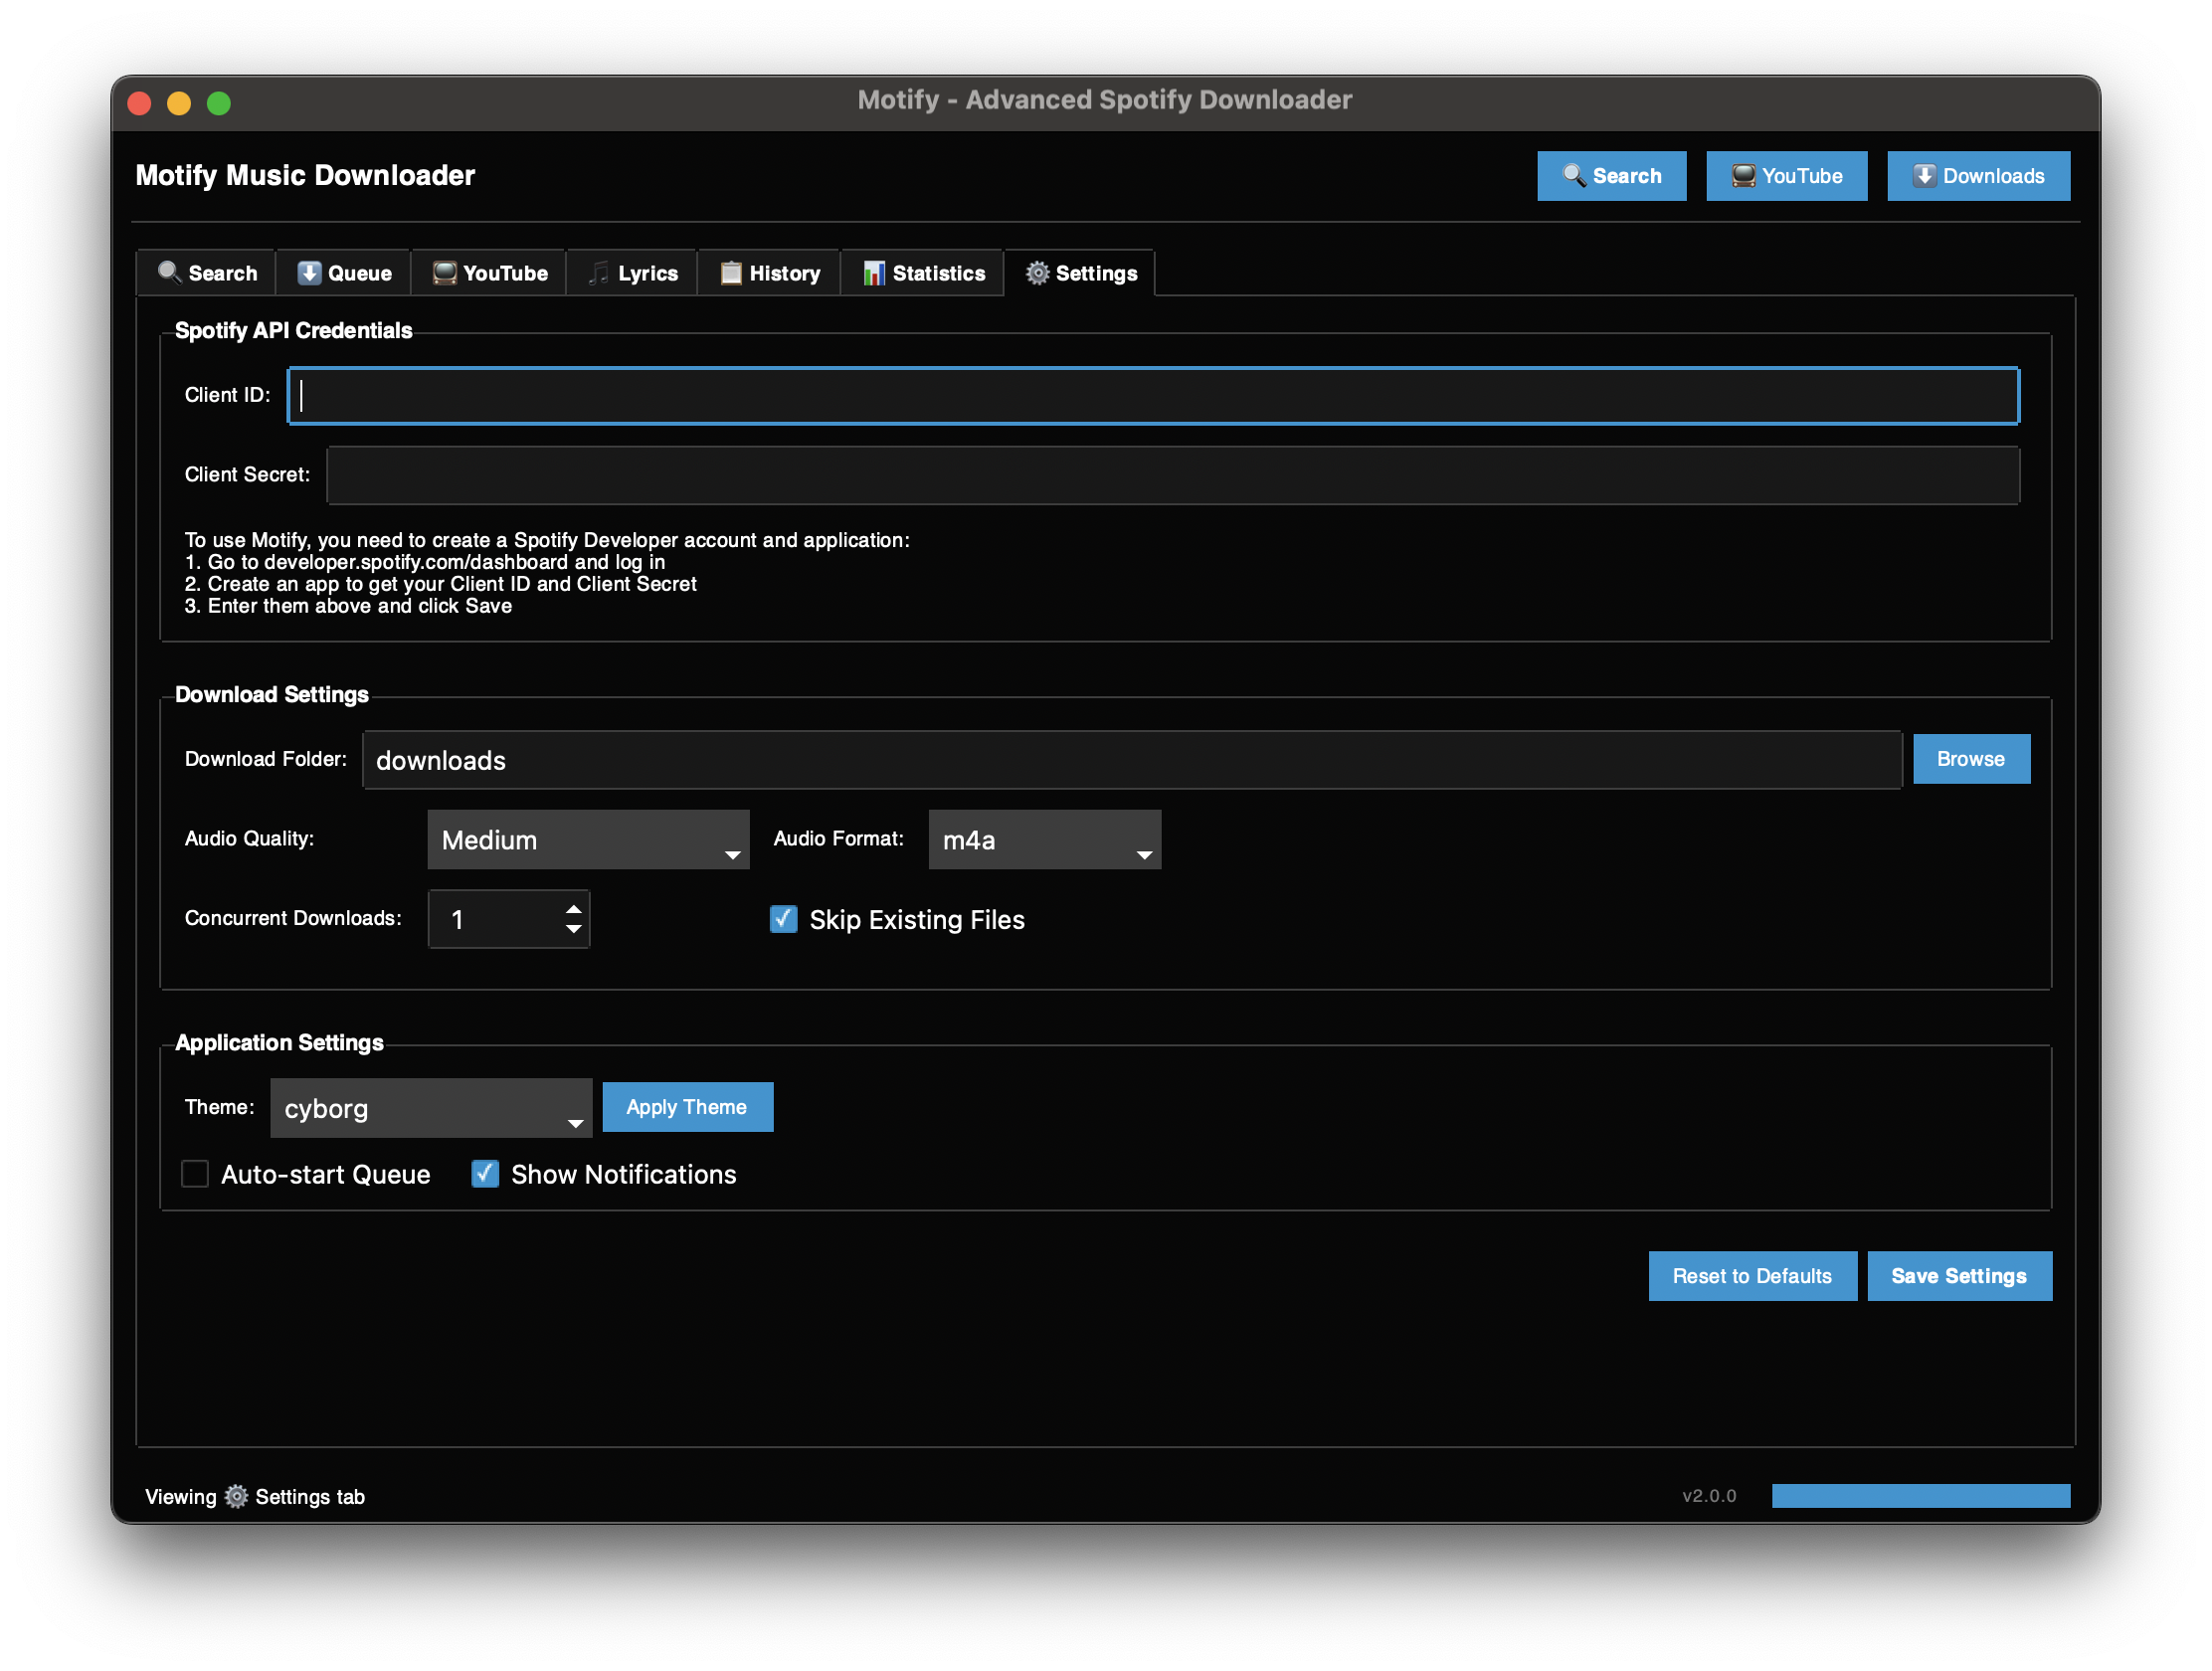Click magnifier icon in header Search button
2212x1671 pixels.
pos(1574,176)
